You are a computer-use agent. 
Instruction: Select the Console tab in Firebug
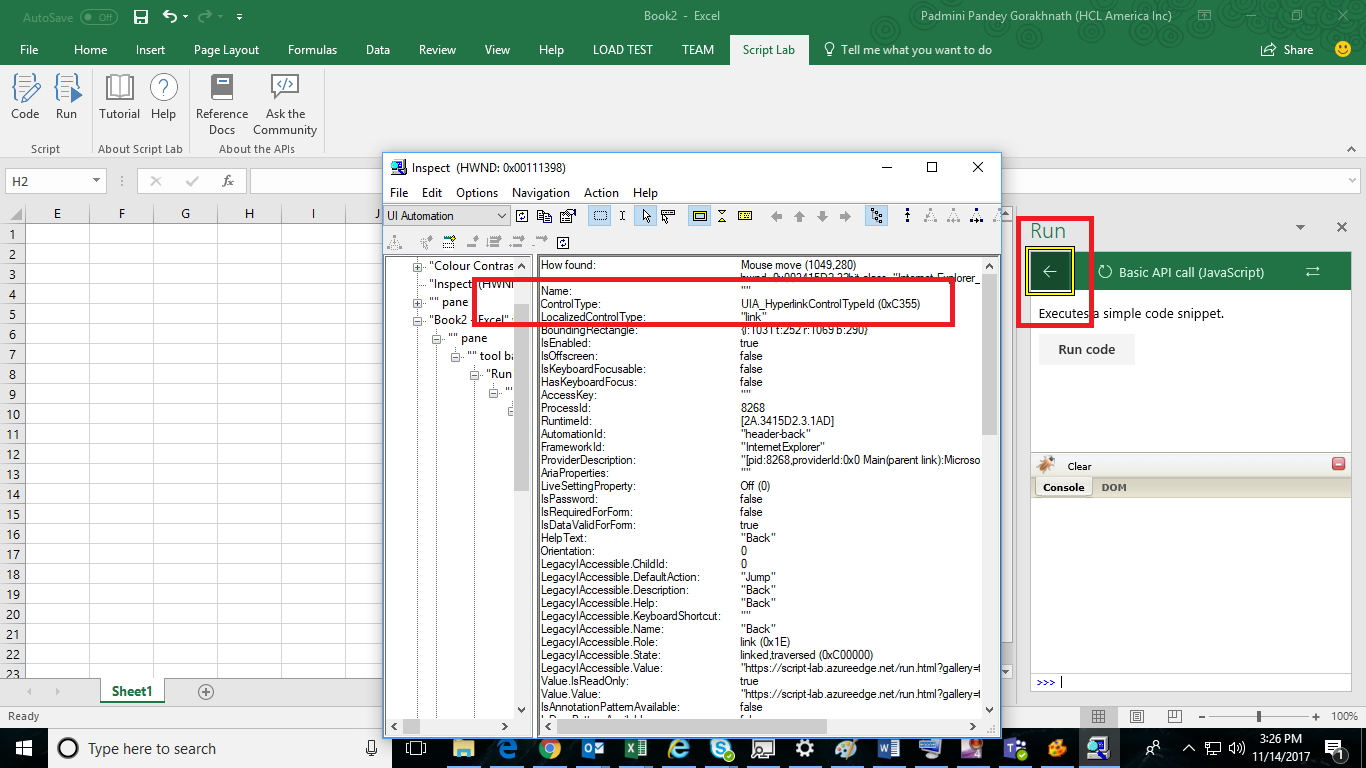(1064, 487)
